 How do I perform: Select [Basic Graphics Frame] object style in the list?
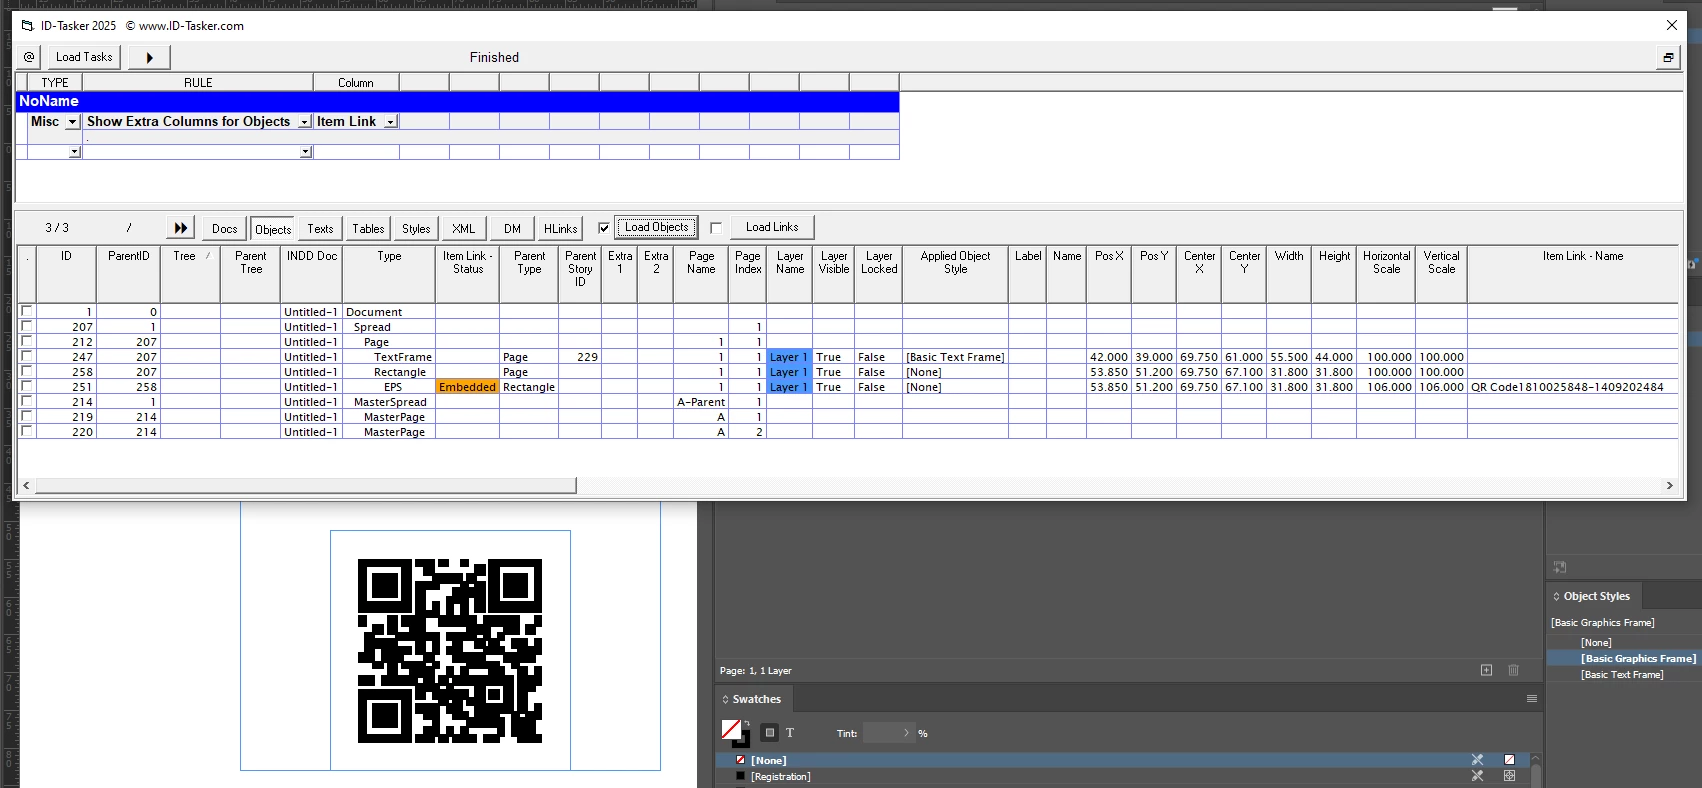pos(1638,659)
